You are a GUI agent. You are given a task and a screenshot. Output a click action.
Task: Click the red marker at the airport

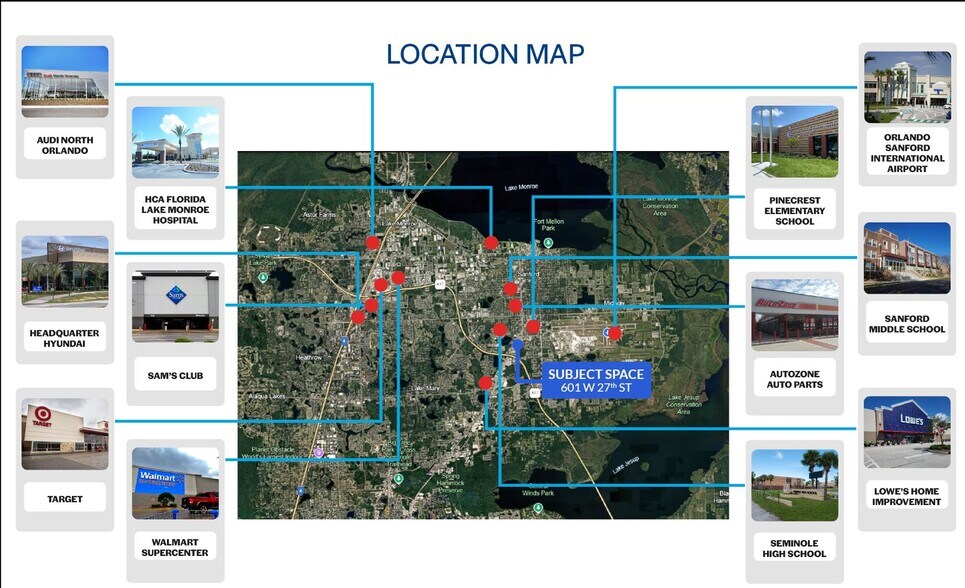(614, 333)
